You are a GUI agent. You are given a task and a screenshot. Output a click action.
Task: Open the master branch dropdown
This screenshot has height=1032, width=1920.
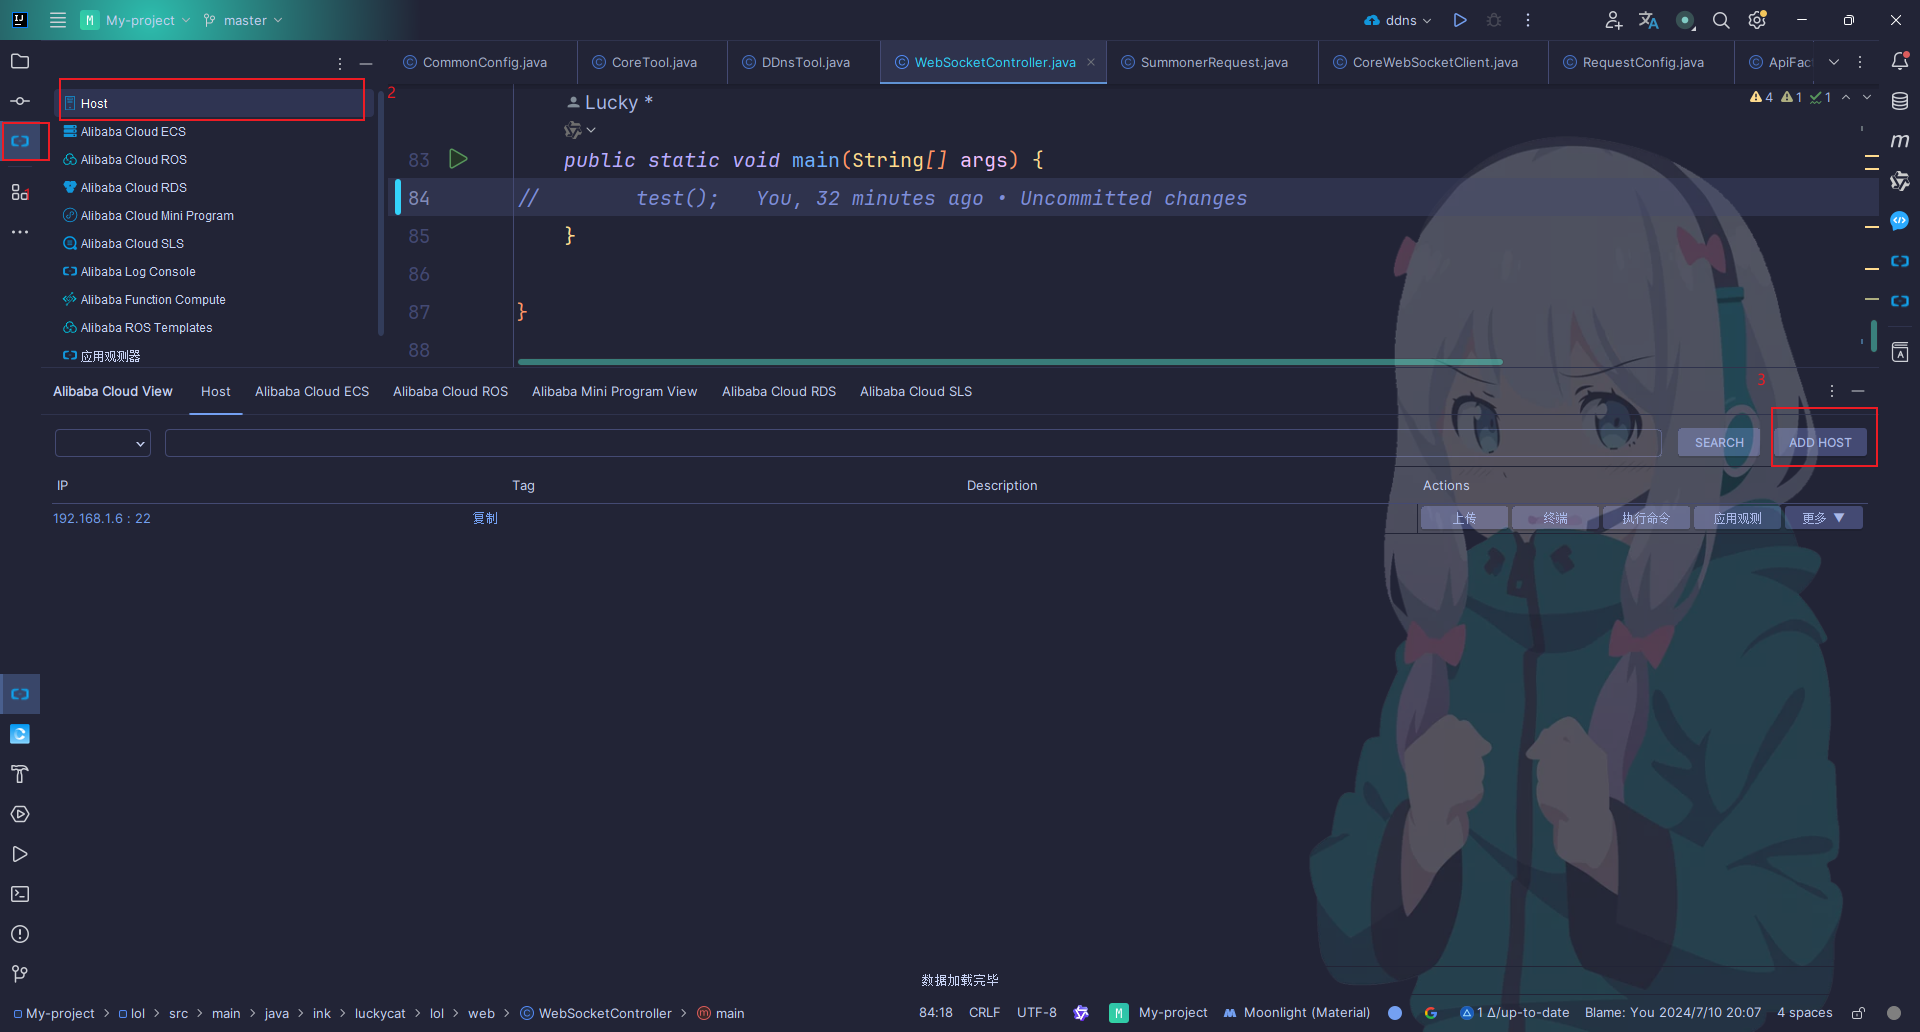coord(243,20)
